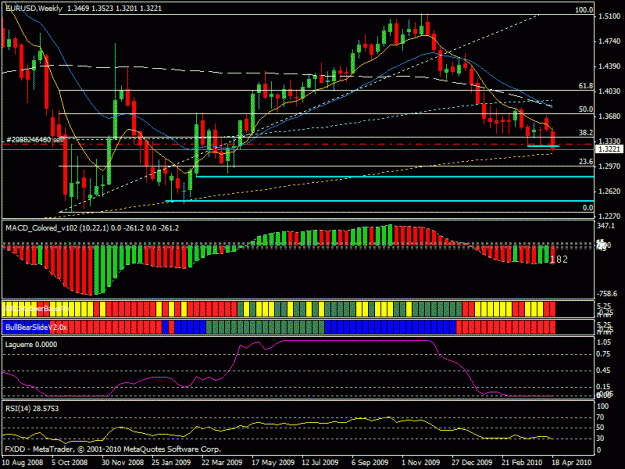The image size is (625, 469).
Task: Click the RSI(14) 28.5753 indicator label
Action: (32, 408)
